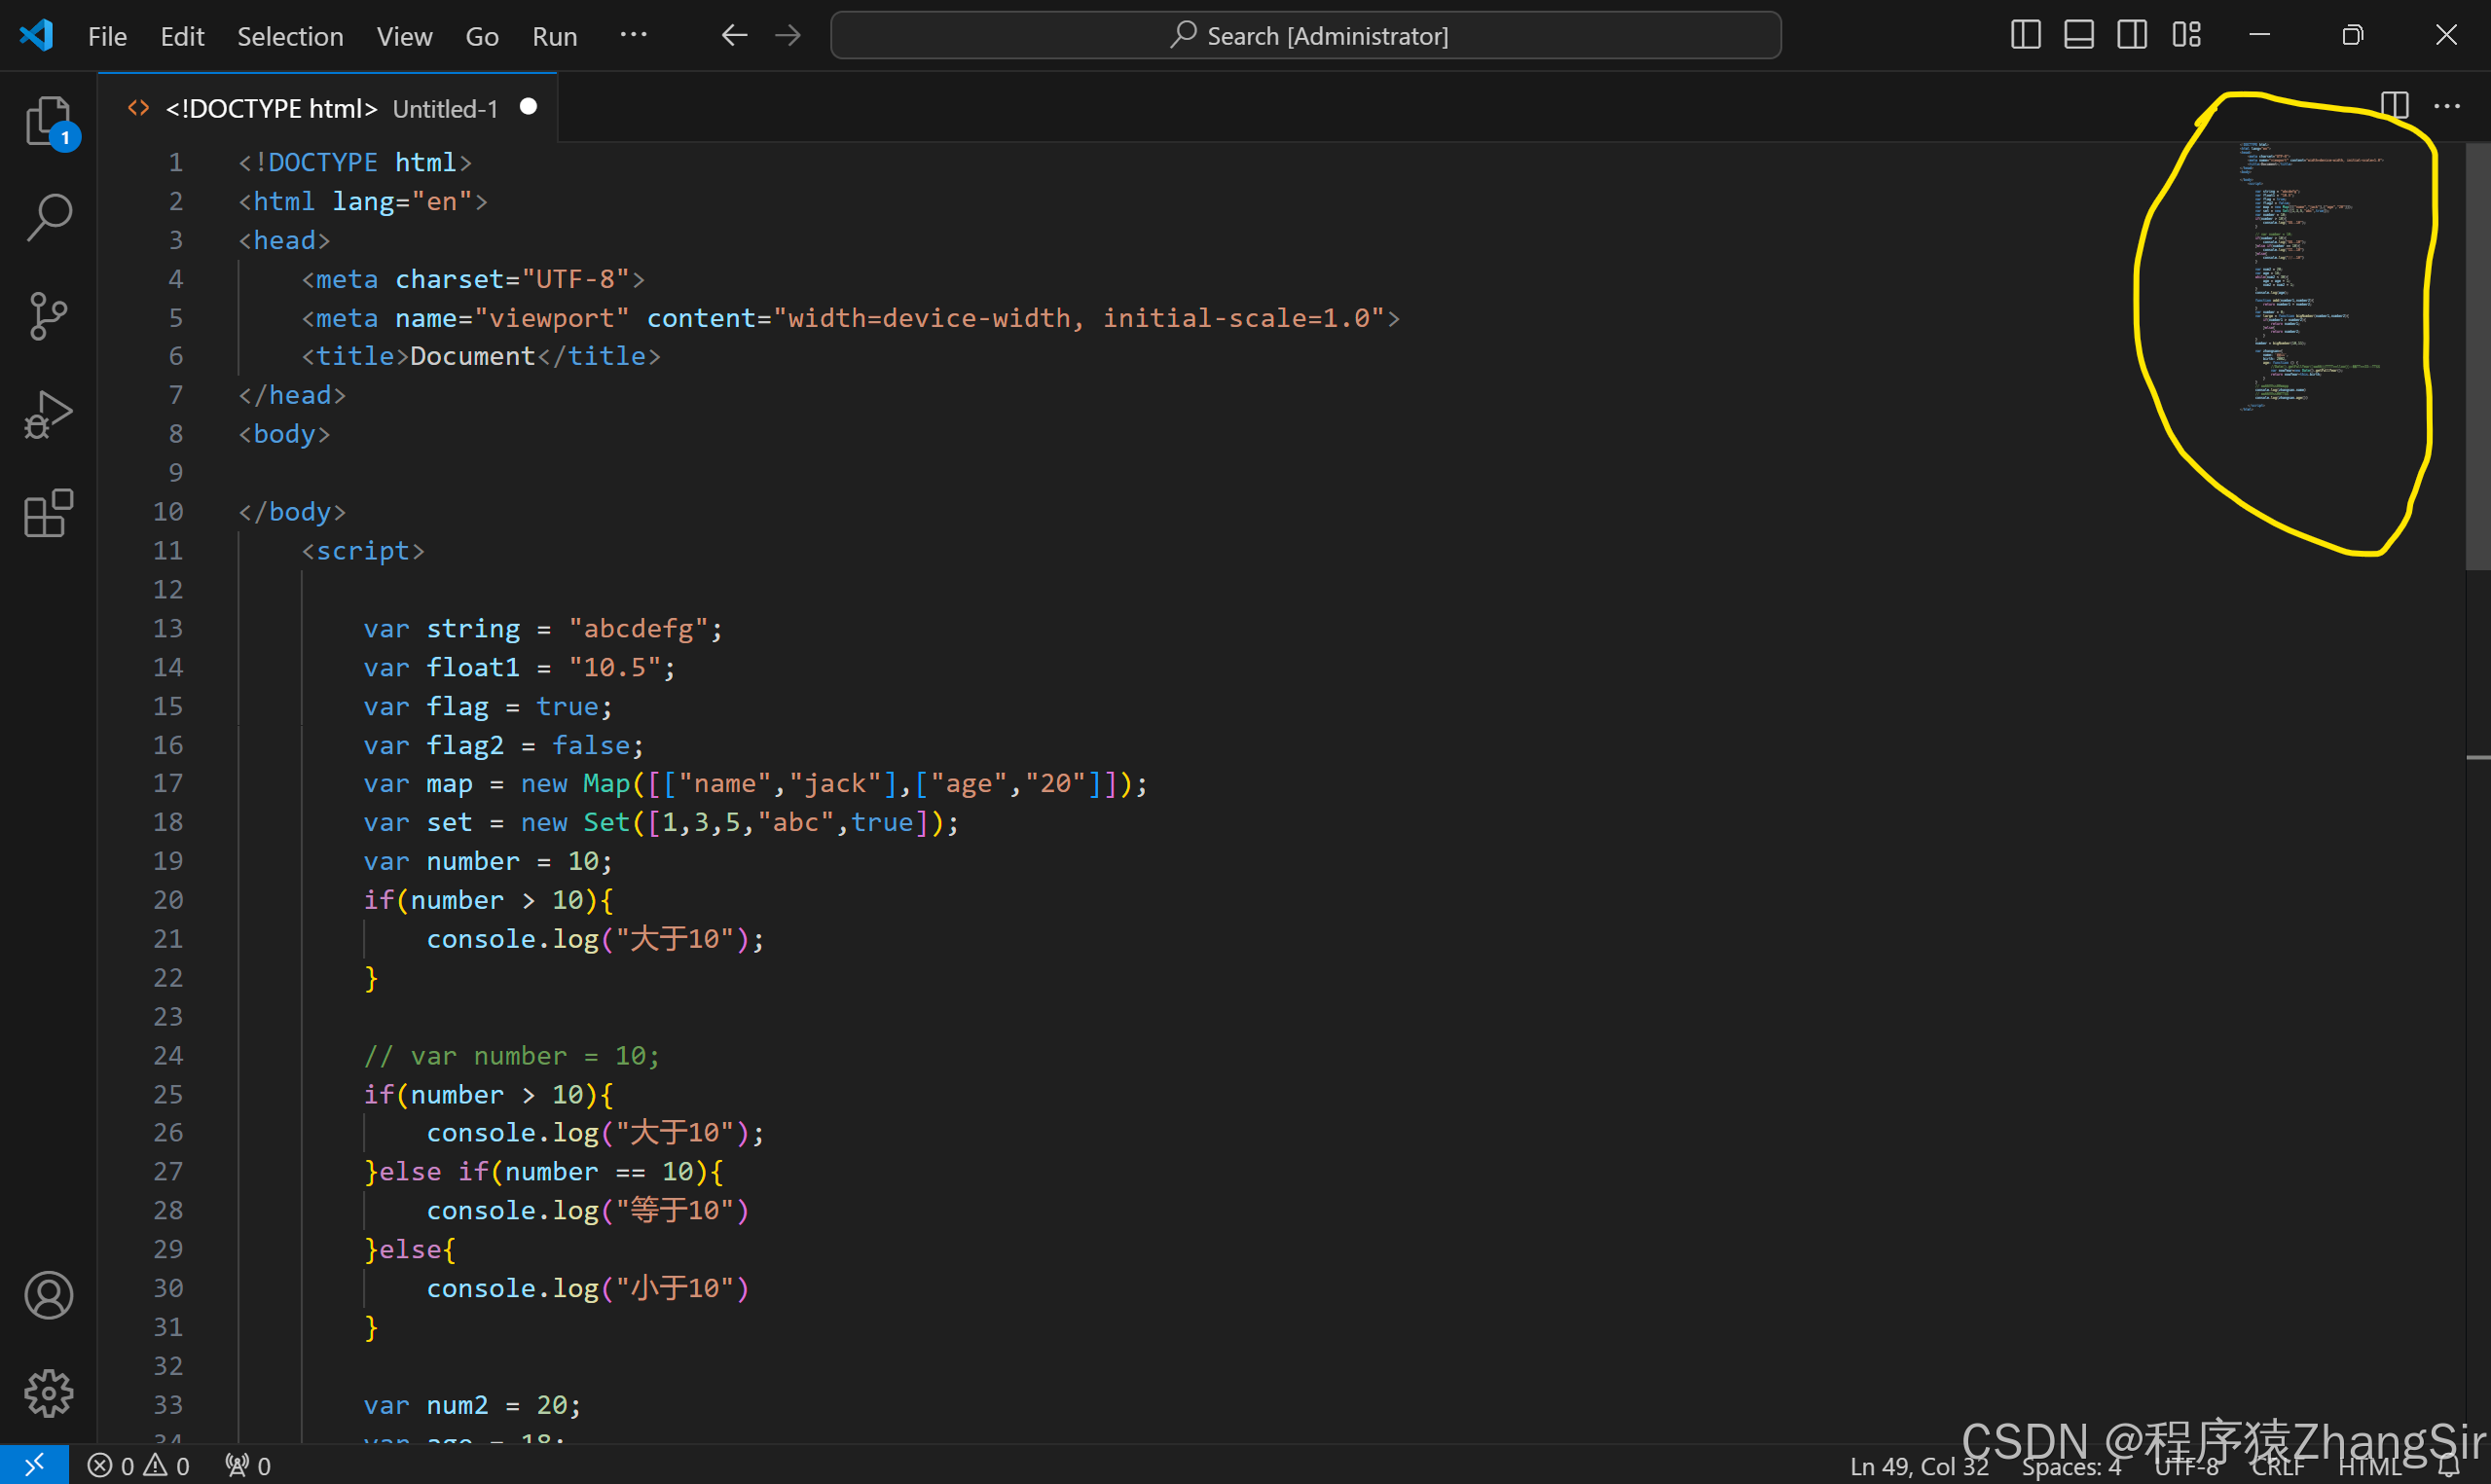
Task: Click the Search [Administrator] command box
Action: [x=1305, y=35]
